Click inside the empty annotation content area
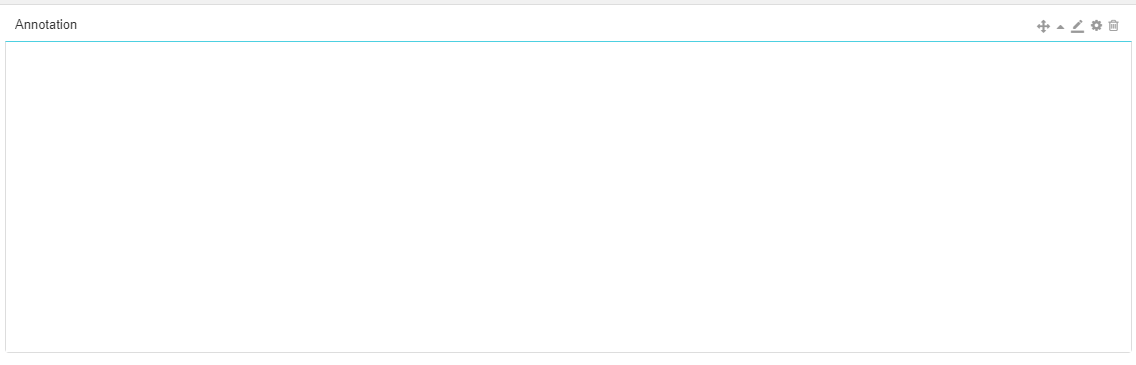Image resolution: width=1136 pixels, height=365 pixels. (568, 197)
